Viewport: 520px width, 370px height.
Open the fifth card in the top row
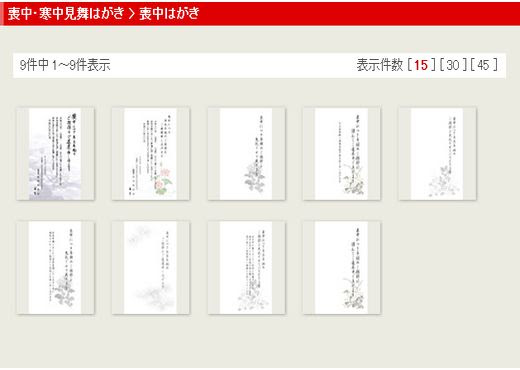coord(437,154)
